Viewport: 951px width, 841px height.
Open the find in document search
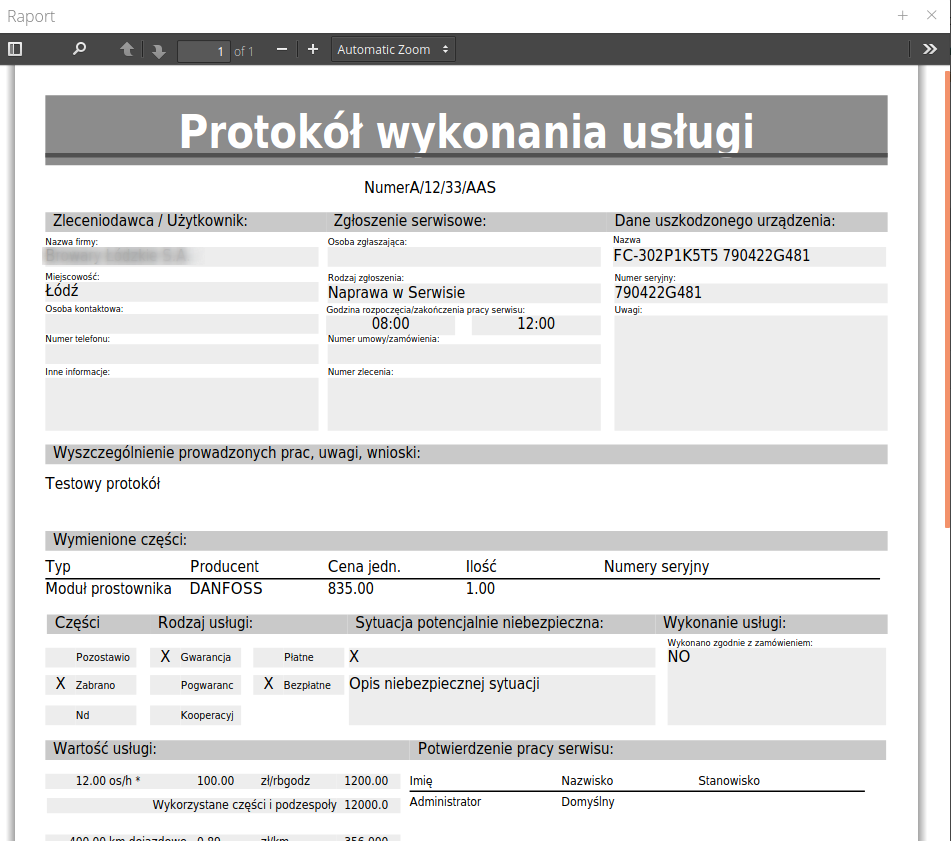79,48
